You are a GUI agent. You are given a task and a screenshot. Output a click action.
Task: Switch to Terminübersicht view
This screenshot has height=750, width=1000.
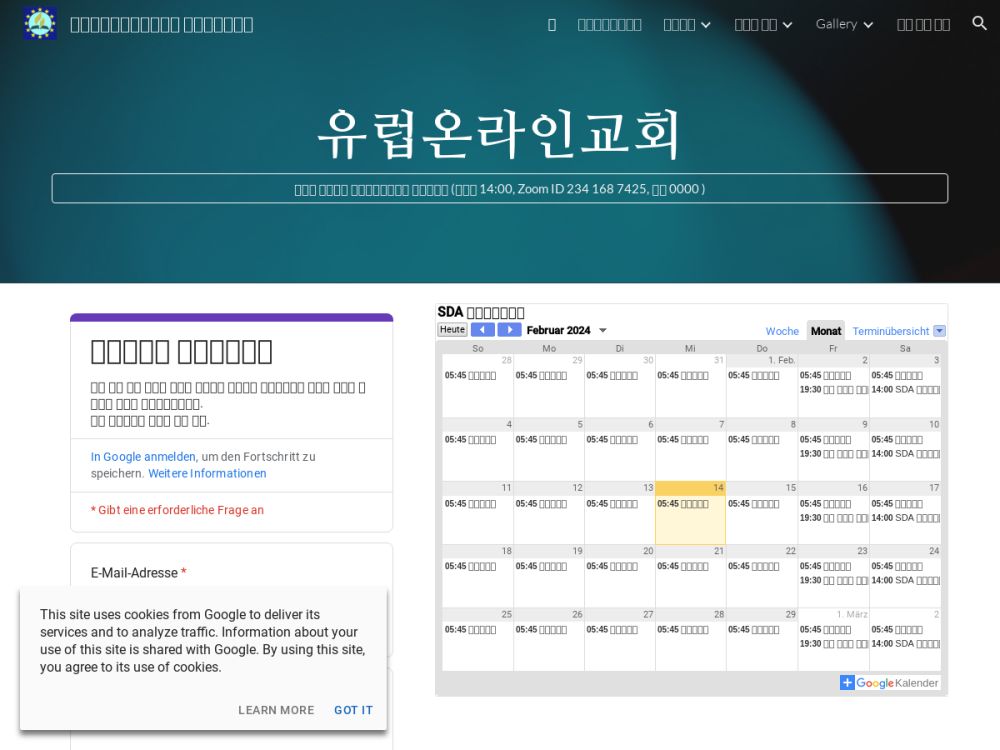(x=890, y=331)
